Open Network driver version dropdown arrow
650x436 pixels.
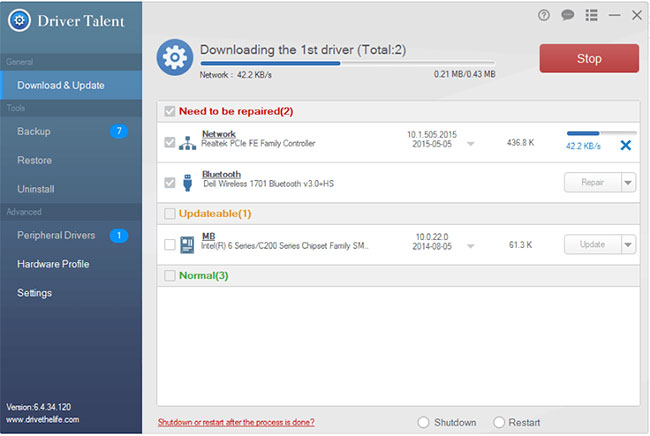(471, 144)
